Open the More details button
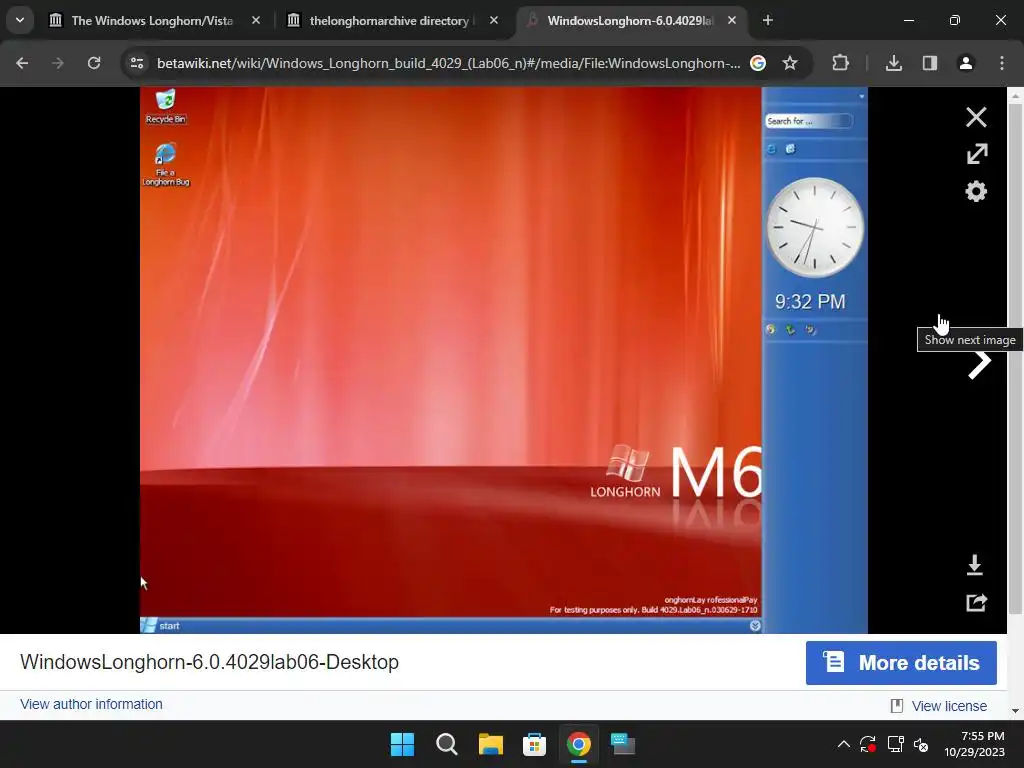Screen dimensions: 1024x768 (x=901, y=663)
